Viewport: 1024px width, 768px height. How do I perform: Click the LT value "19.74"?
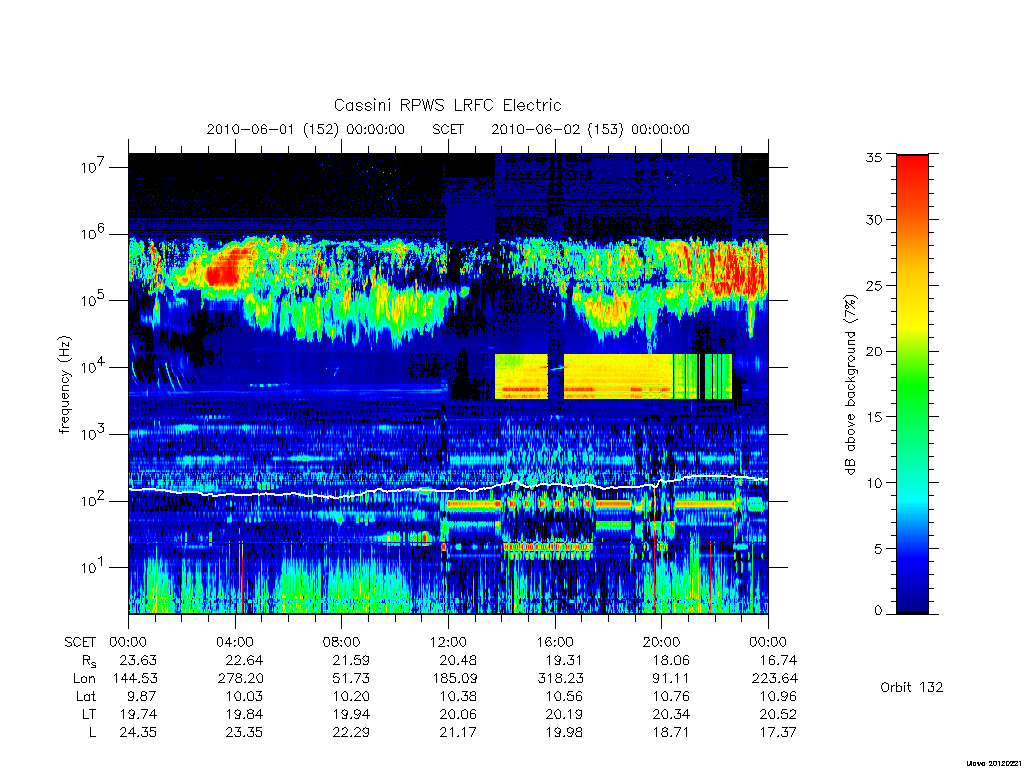pyautogui.click(x=138, y=714)
